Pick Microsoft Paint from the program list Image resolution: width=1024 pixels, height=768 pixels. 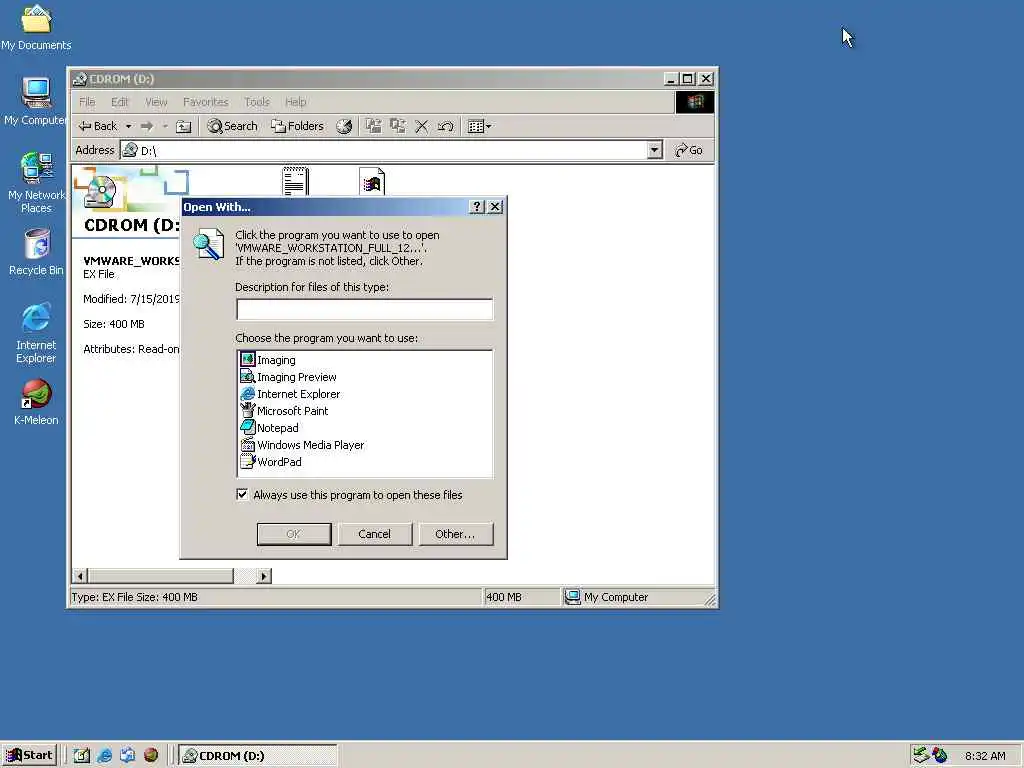pos(285,411)
